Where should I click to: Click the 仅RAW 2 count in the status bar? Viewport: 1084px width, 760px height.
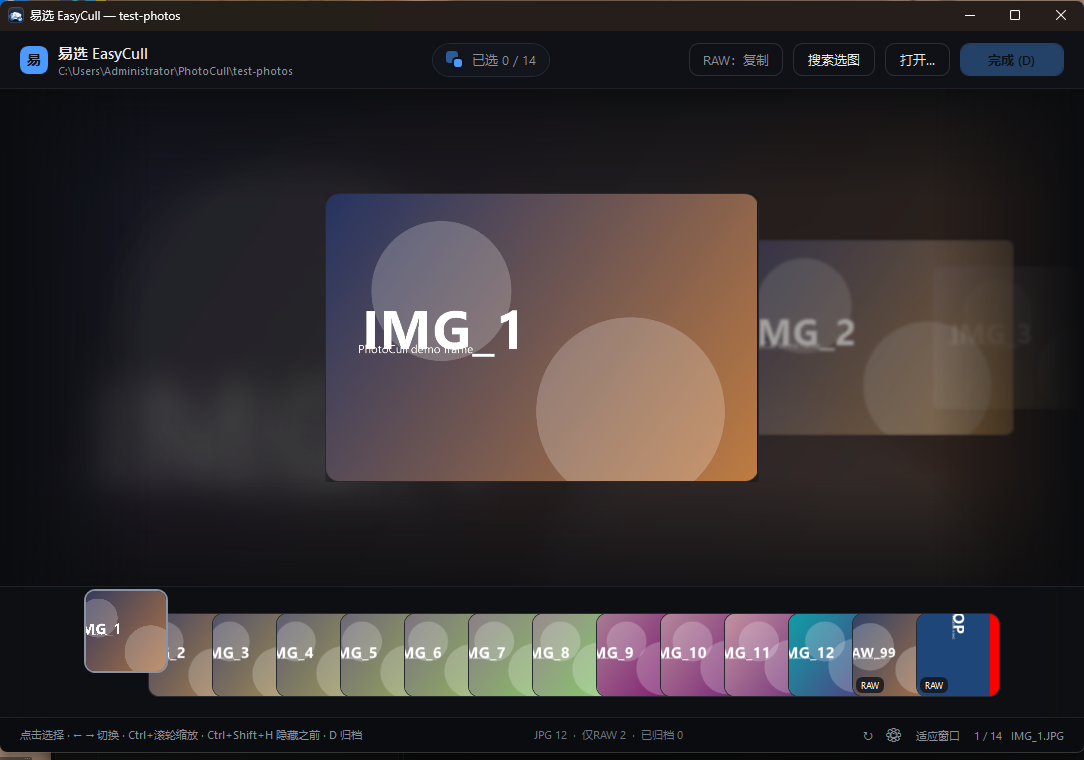(604, 735)
